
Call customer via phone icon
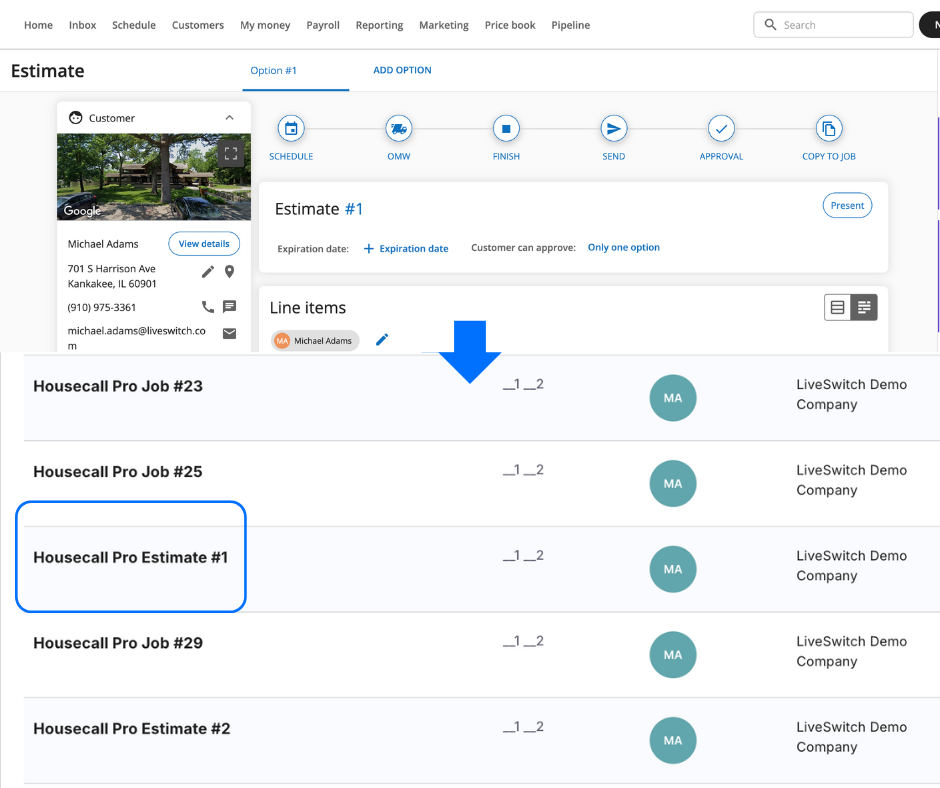pyautogui.click(x=207, y=307)
